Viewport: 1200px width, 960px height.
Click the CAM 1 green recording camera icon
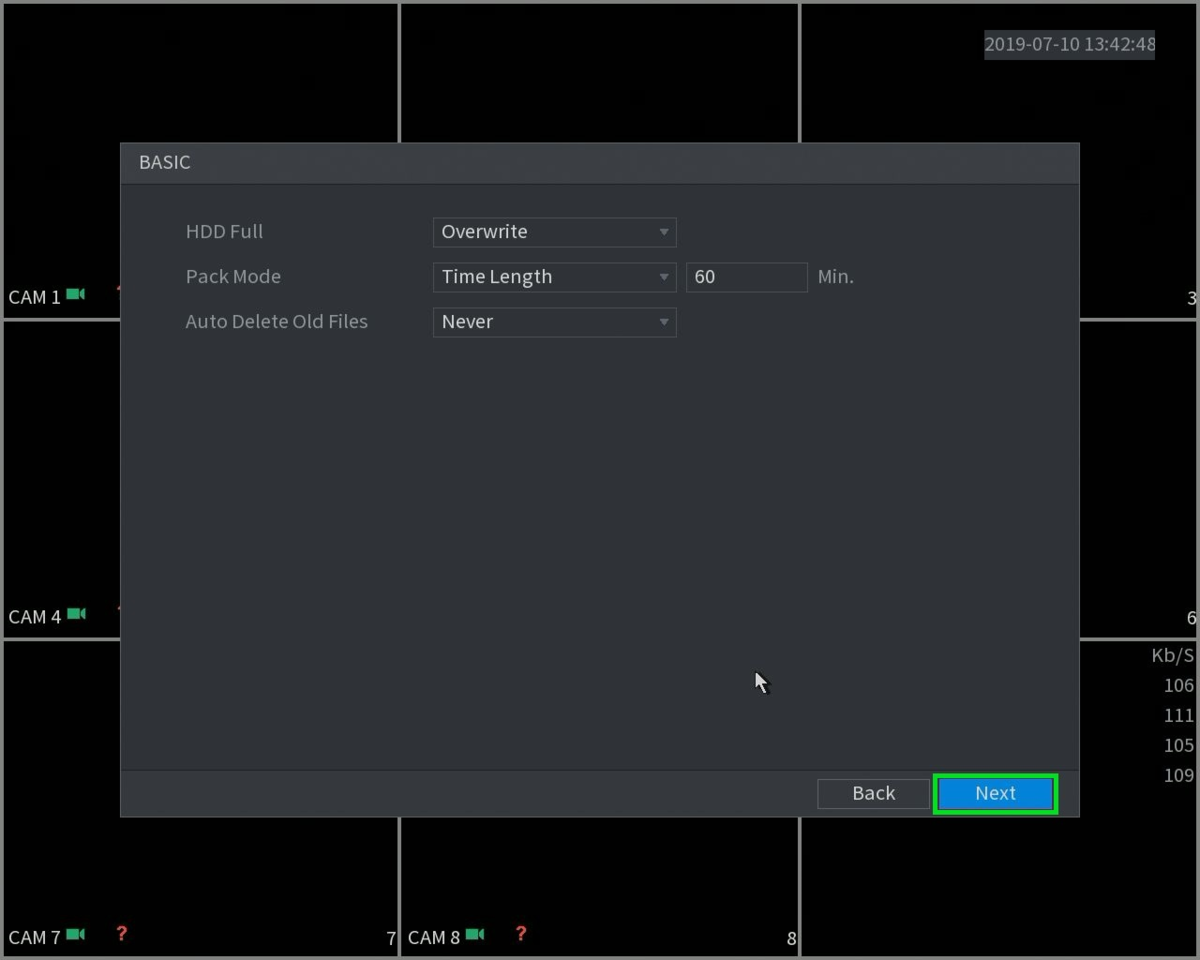(76, 295)
